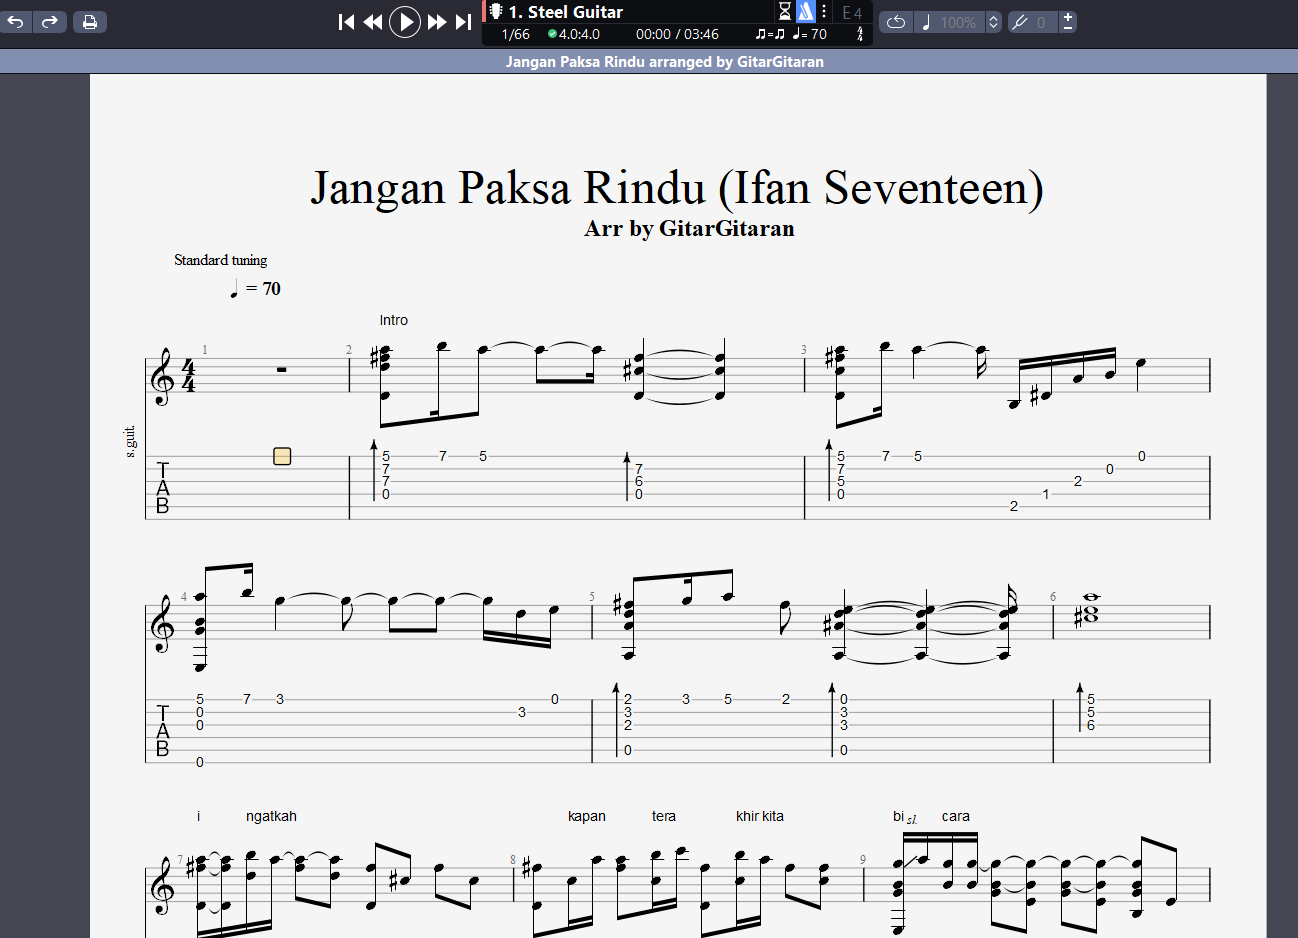Fast forward to the next bar
The image size is (1298, 938).
[x=437, y=22]
